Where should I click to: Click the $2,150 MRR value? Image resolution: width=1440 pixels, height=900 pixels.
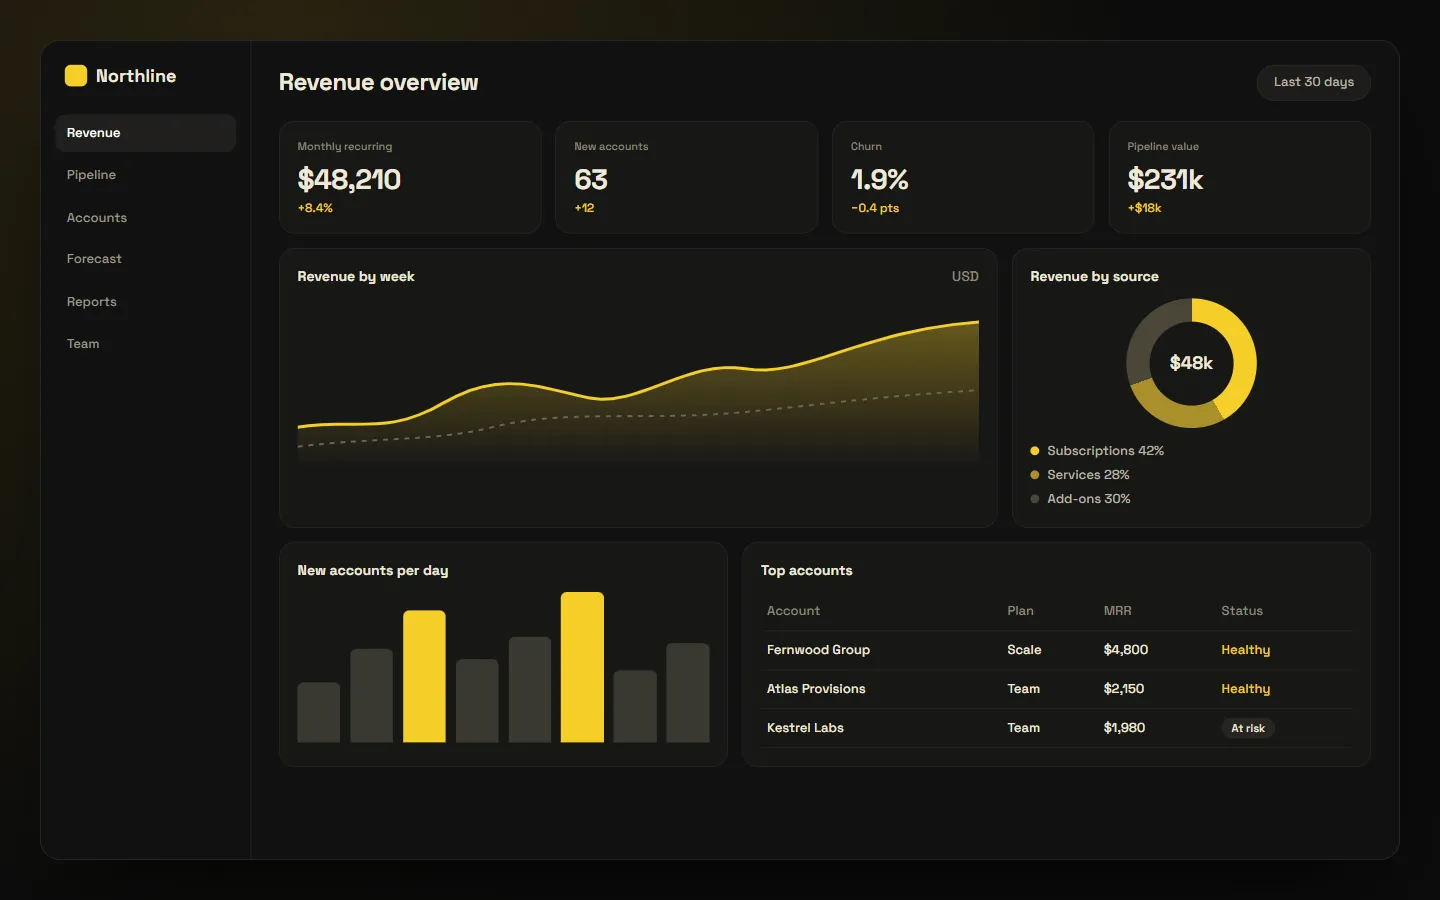tap(1123, 689)
